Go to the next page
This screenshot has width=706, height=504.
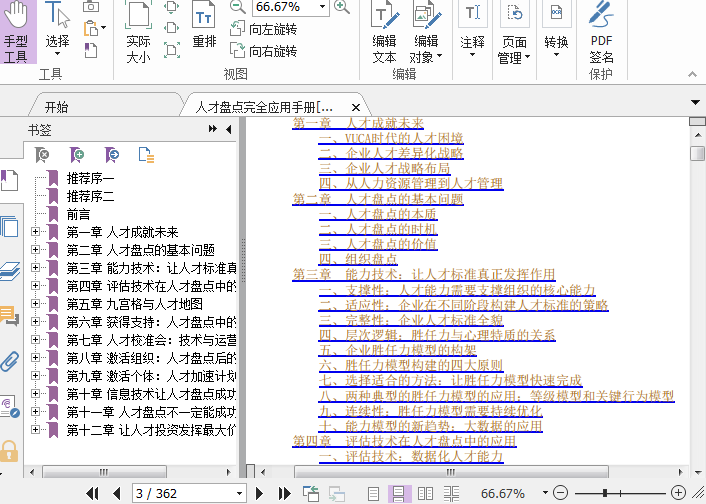coord(259,494)
